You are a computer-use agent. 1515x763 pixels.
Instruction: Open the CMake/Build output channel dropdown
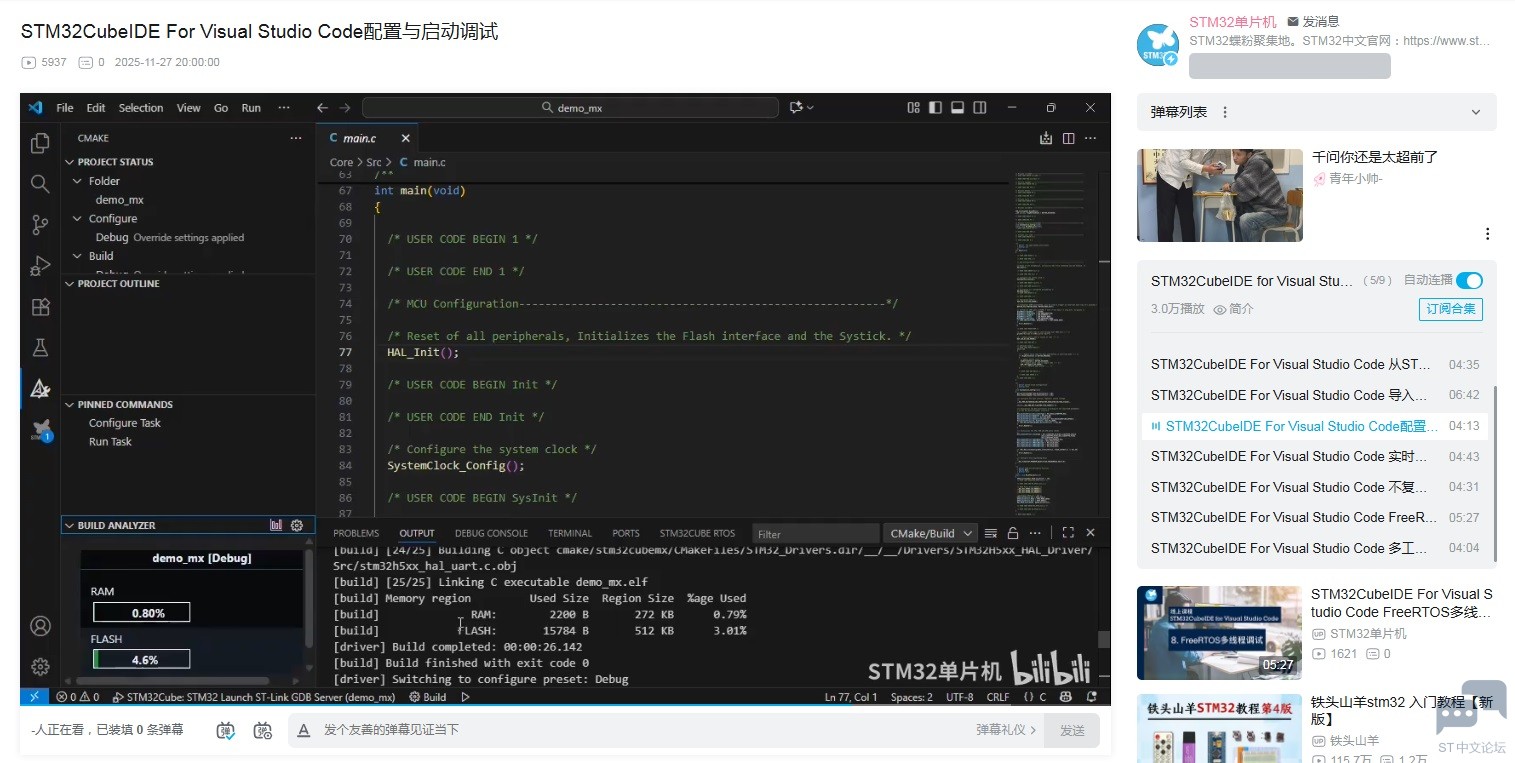coord(929,533)
